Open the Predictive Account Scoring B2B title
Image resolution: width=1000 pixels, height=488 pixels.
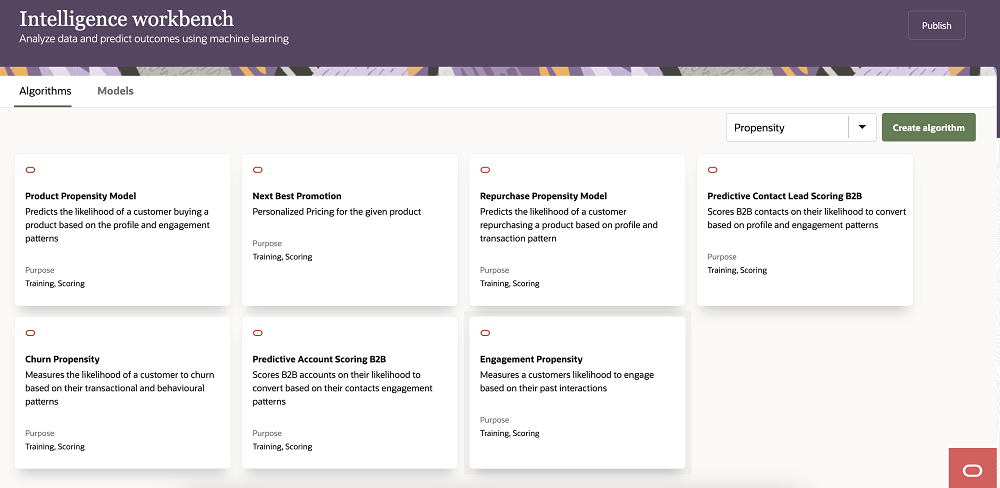(x=319, y=359)
